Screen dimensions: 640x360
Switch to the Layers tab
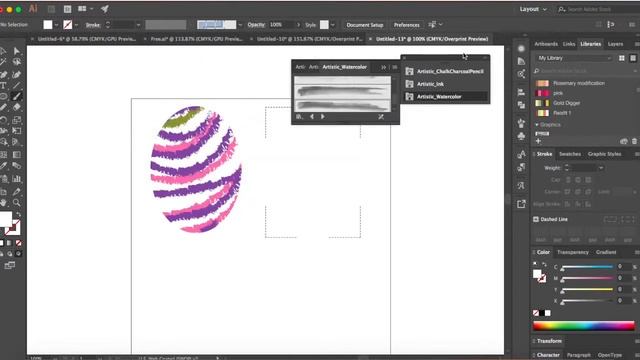tap(615, 44)
